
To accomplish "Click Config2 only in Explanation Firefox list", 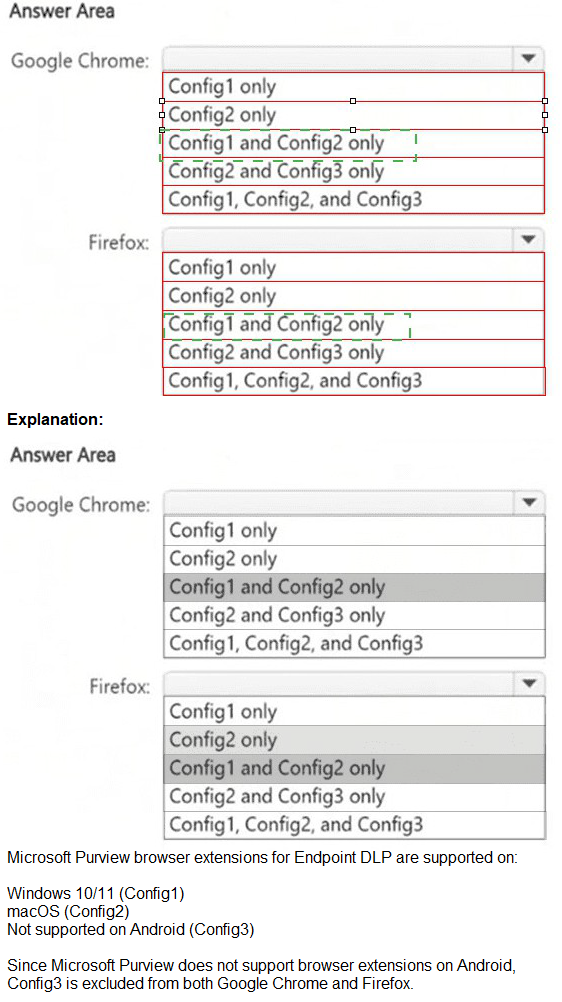I will tap(354, 740).
